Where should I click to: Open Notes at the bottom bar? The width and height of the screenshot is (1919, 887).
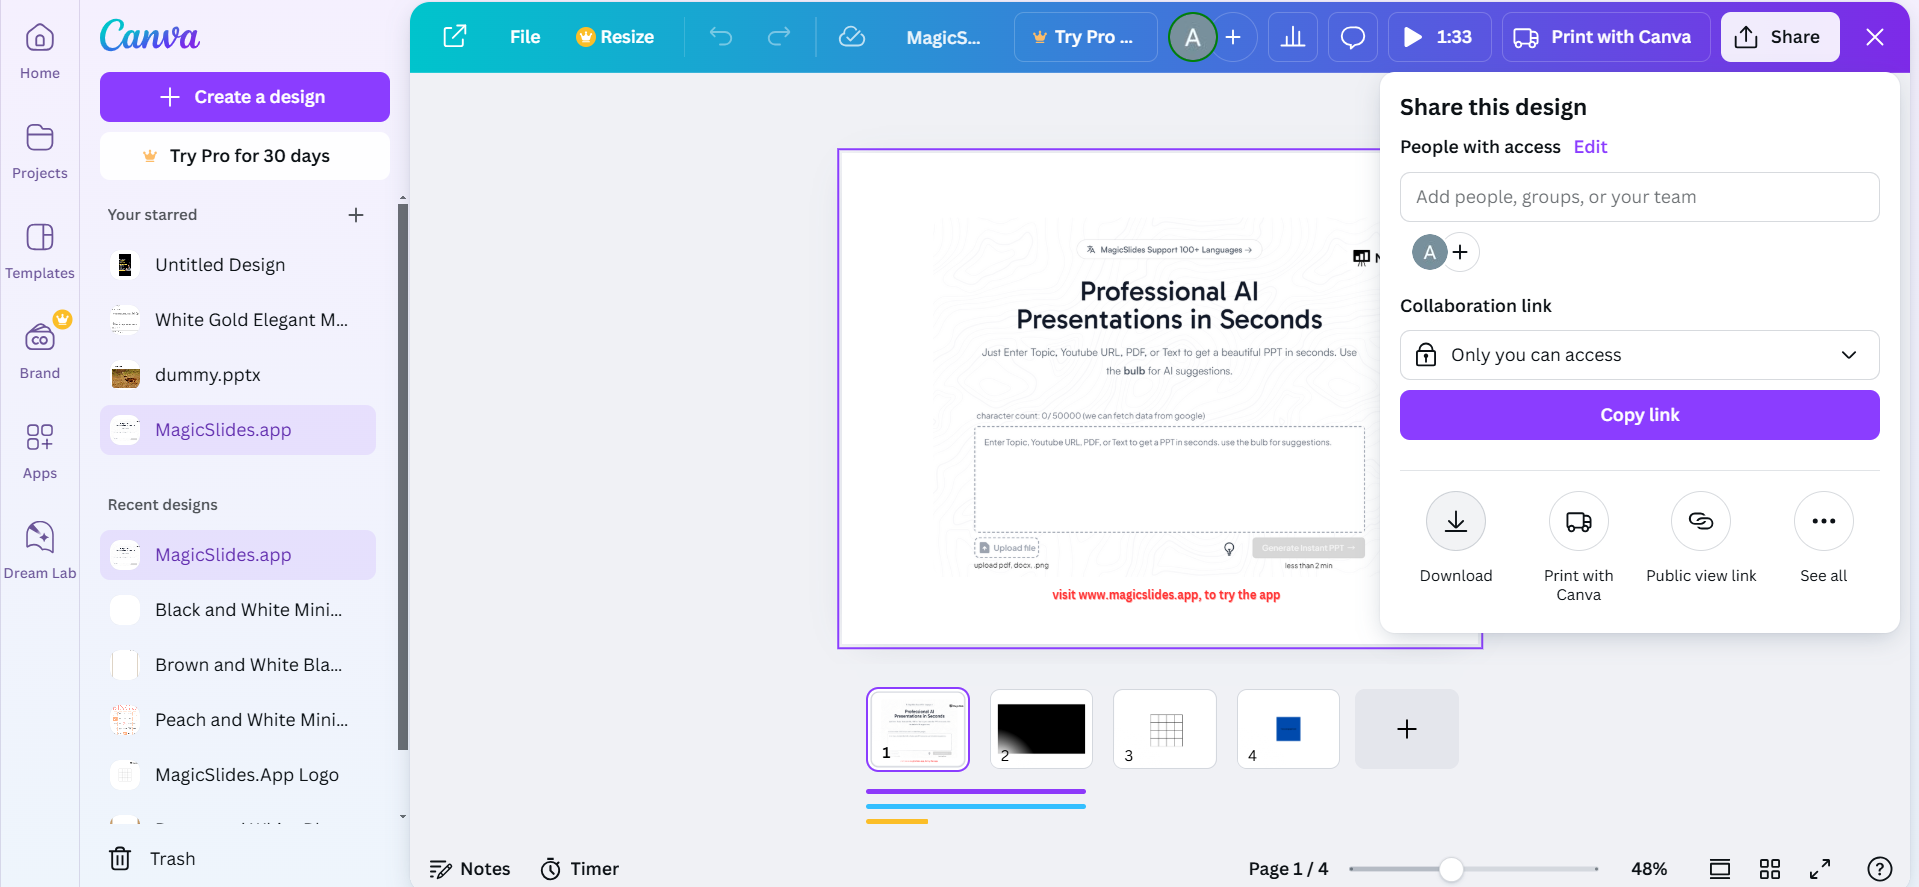[470, 869]
